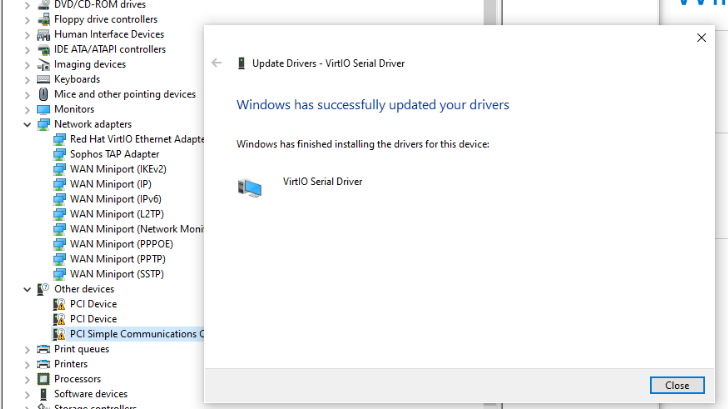Close the Update Drivers dialog with X
The image size is (728, 409).
701,38
